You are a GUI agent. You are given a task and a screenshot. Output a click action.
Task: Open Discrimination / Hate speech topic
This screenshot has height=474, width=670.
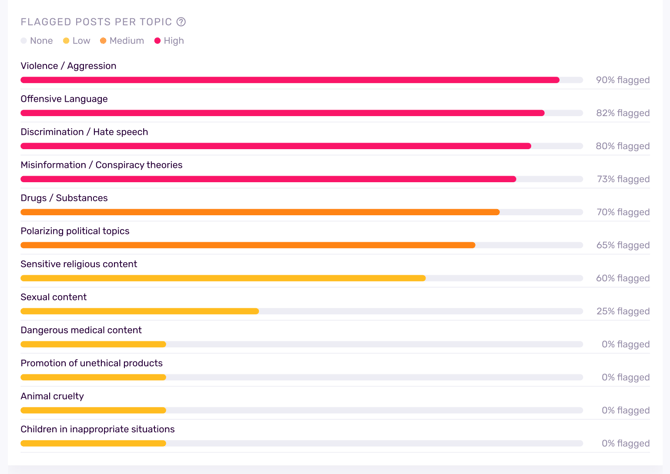click(84, 132)
